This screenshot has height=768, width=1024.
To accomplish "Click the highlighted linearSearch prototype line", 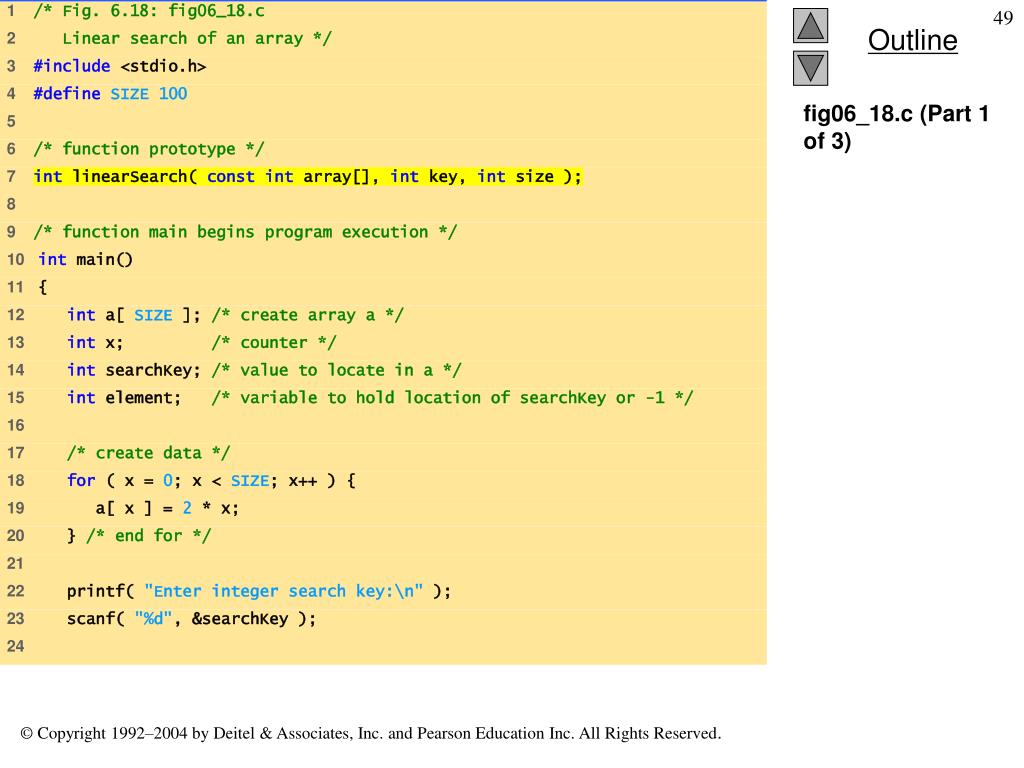I will pyautogui.click(x=308, y=176).
